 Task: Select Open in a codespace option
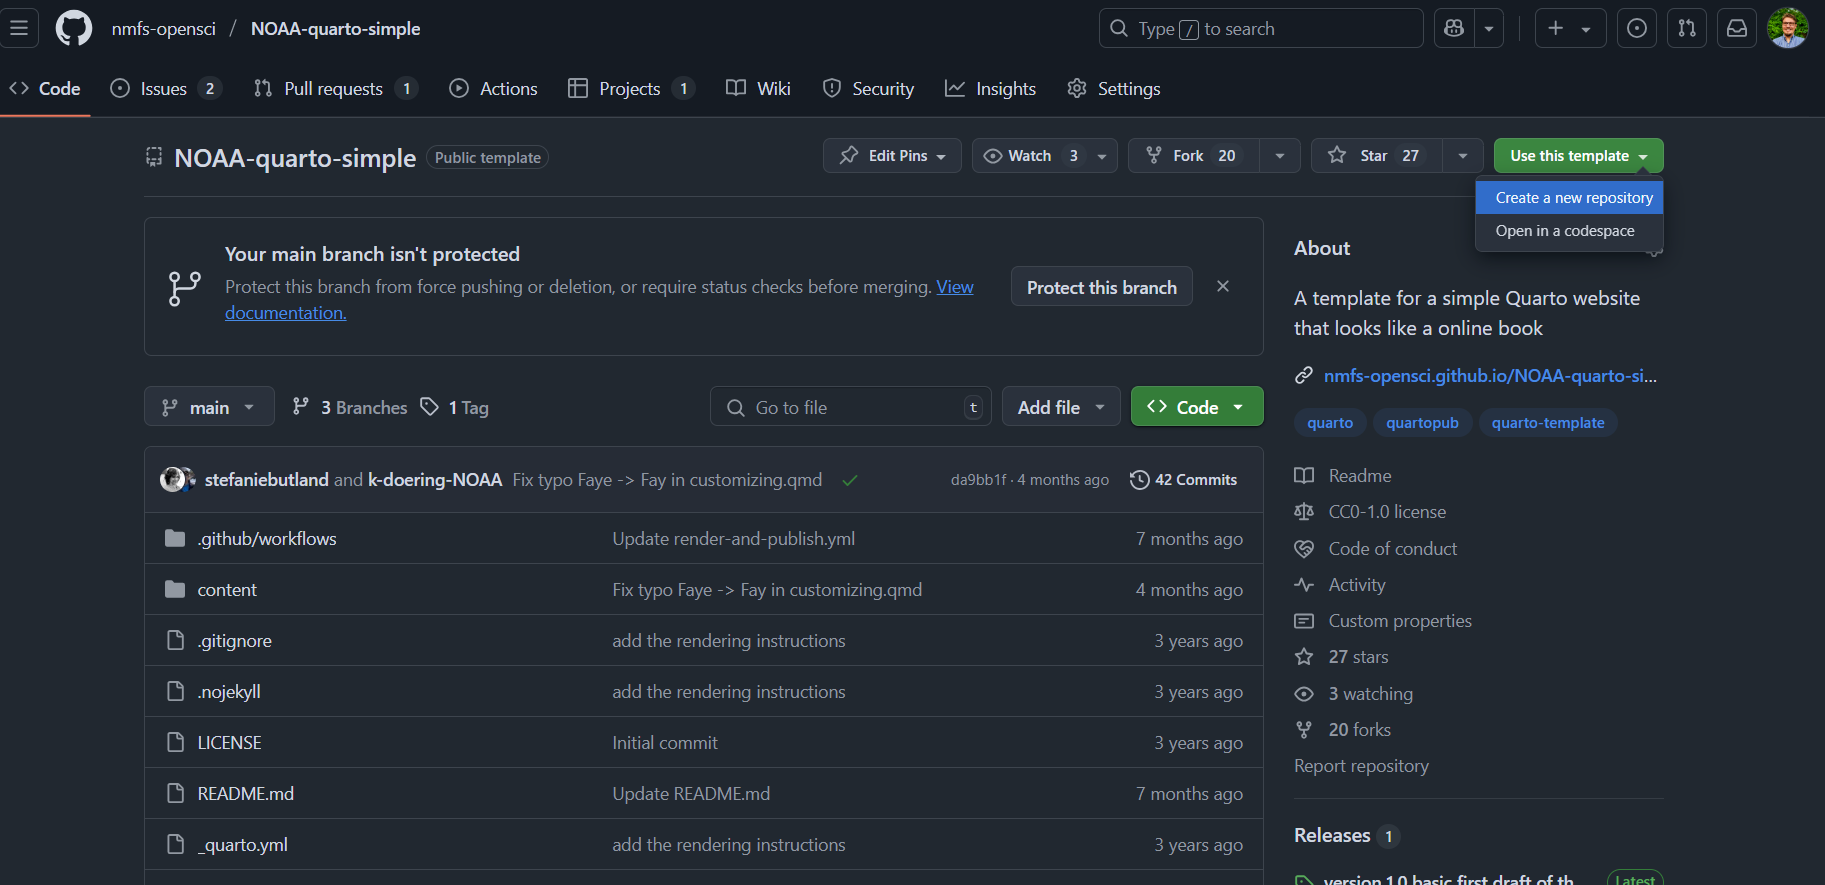(1569, 231)
